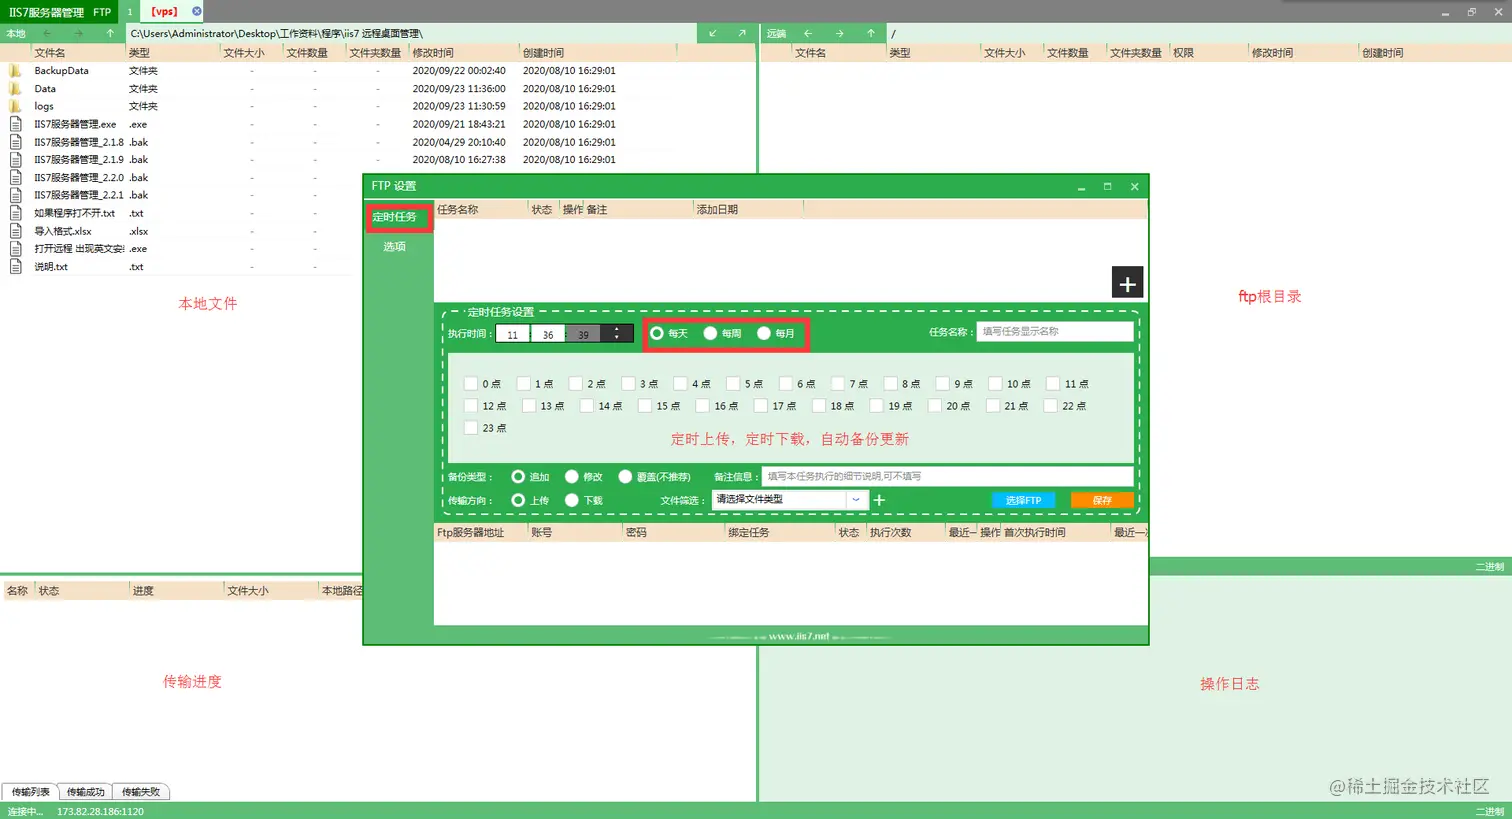Viewport: 1512px width, 819px height.
Task: Open the 选项 section in FTP settings
Action: pyautogui.click(x=395, y=246)
